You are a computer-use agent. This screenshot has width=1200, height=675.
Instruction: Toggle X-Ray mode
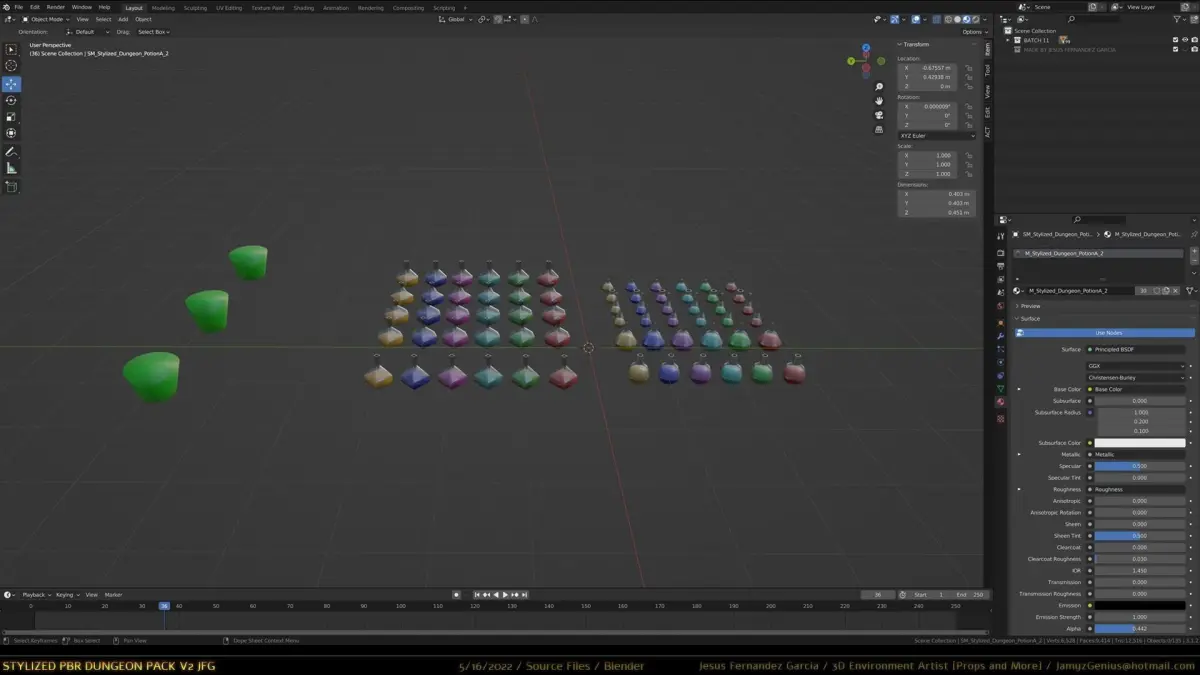[936, 19]
